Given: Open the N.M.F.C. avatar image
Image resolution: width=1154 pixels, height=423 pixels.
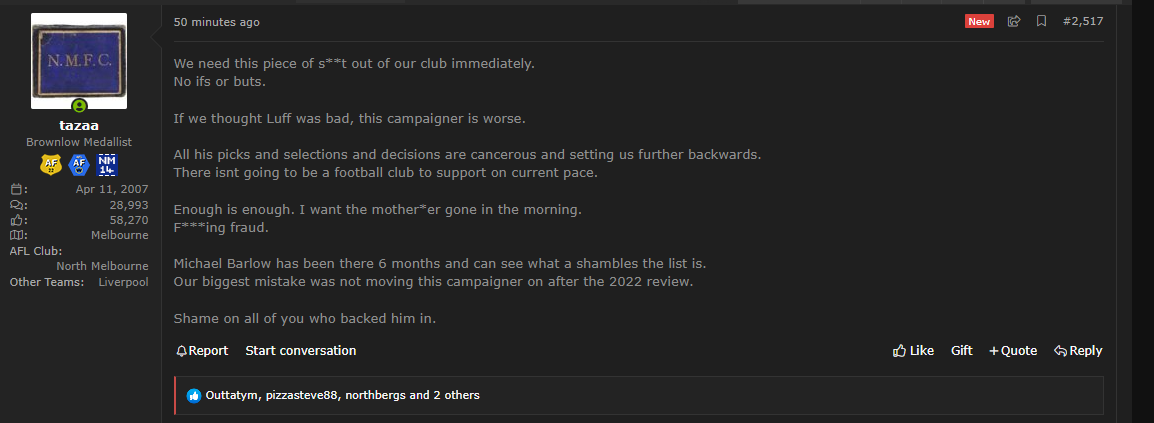Looking at the screenshot, I should (79, 61).
